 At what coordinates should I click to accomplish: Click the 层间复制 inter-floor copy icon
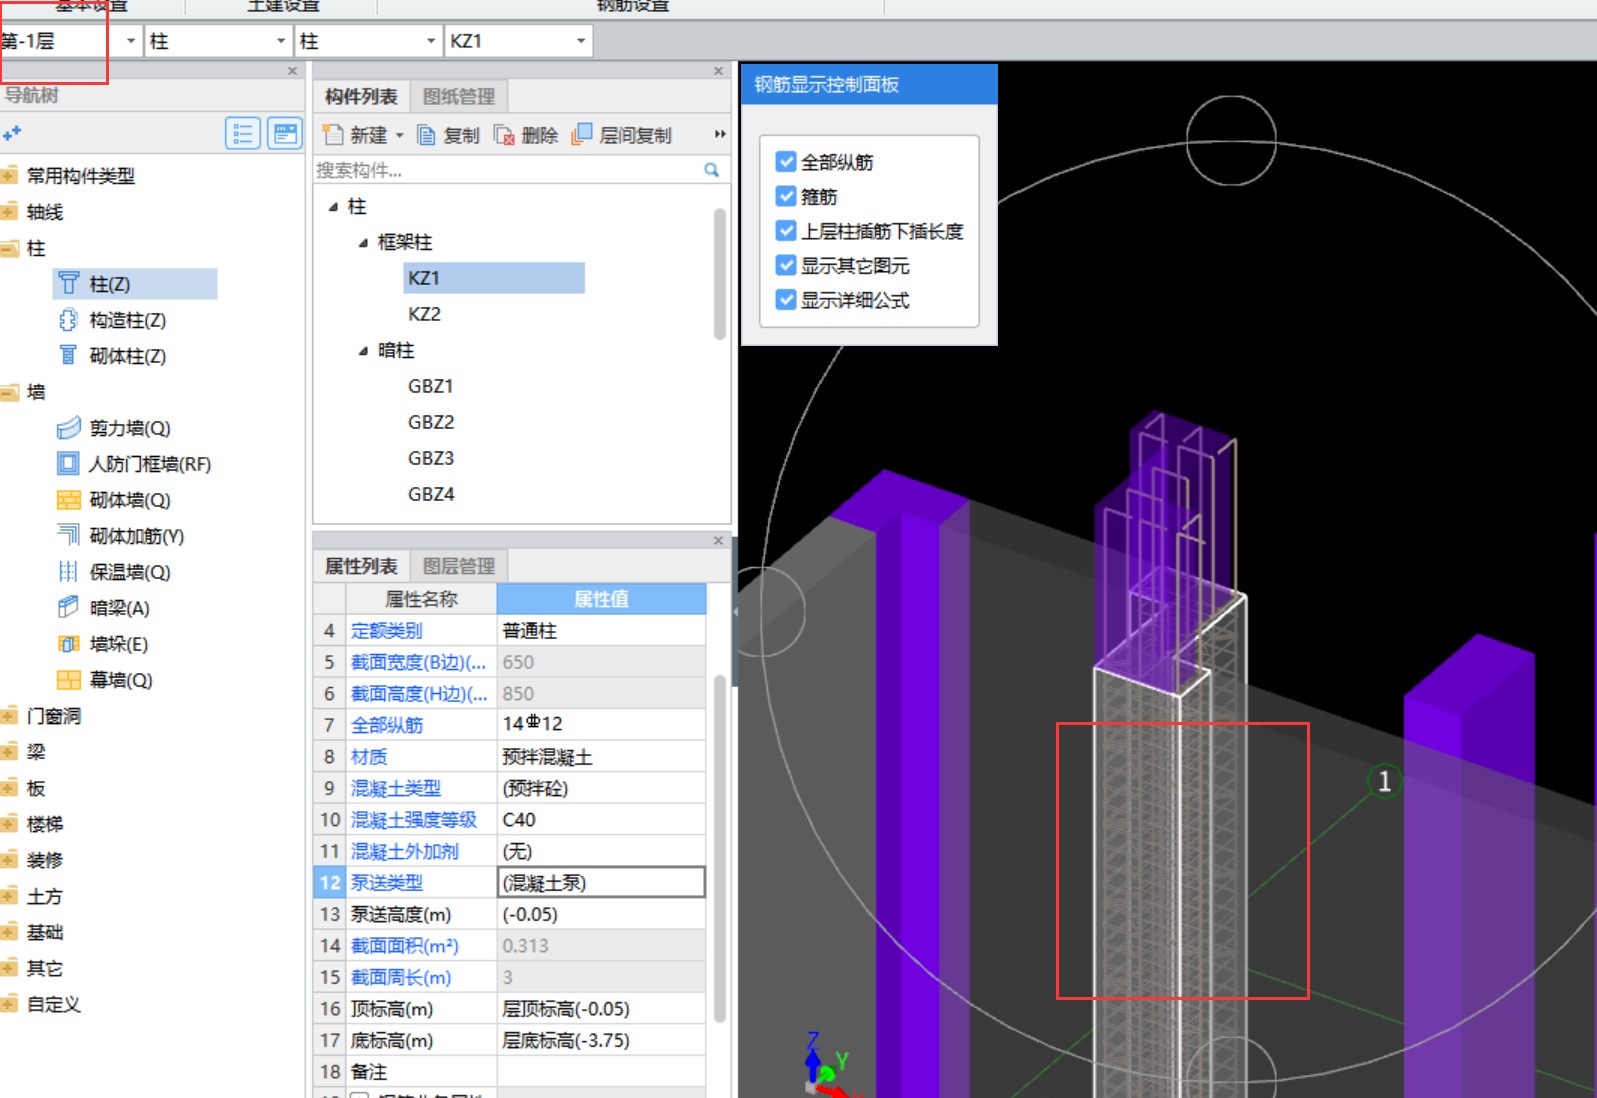point(581,134)
